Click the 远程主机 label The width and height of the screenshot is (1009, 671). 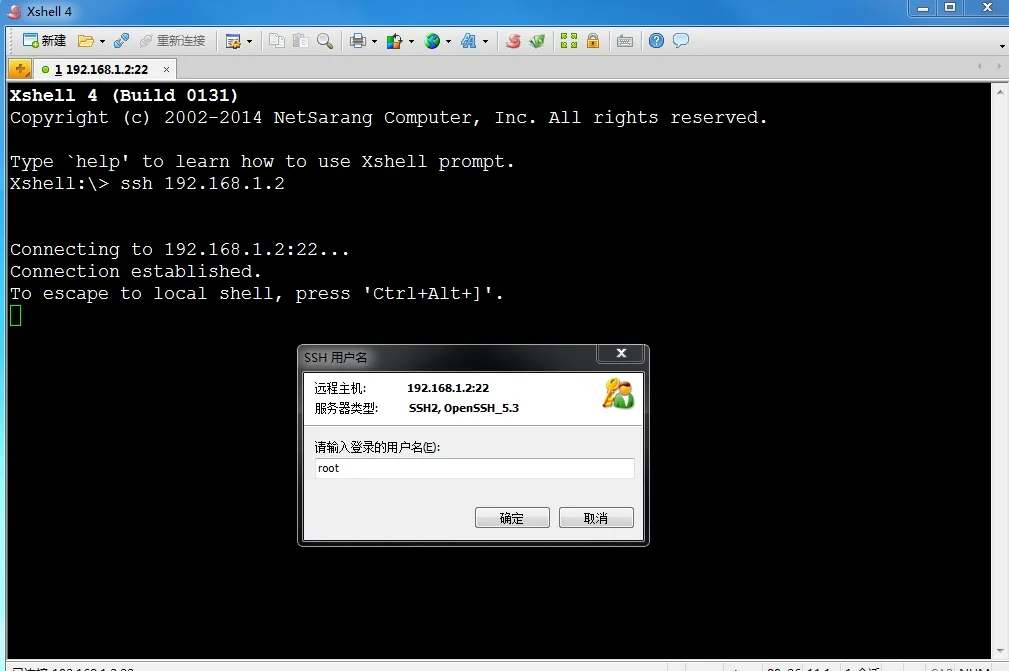[x=340, y=388]
